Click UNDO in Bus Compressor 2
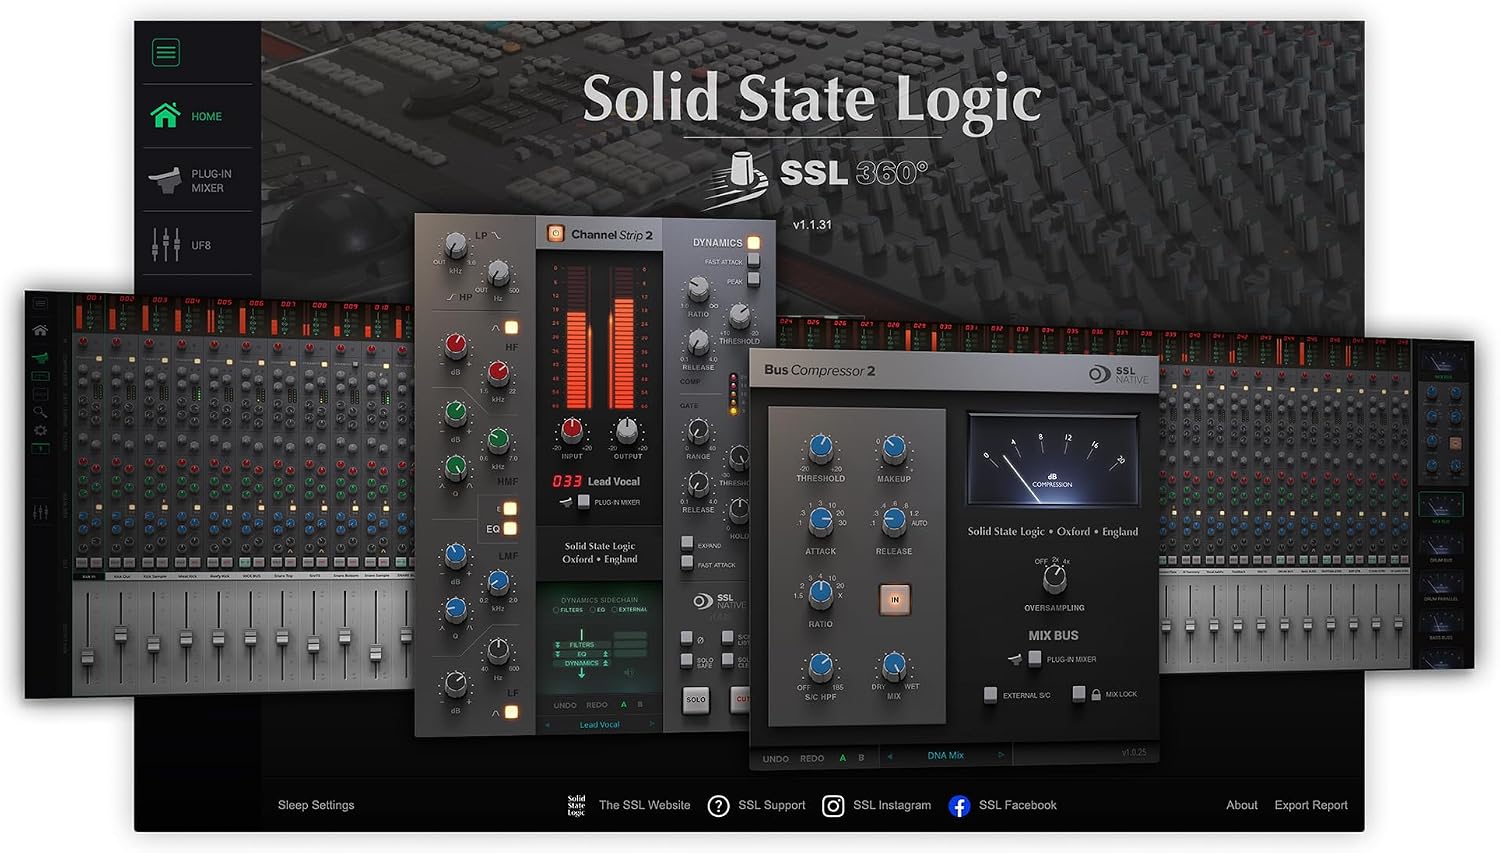Viewport: 1500px width, 853px height. click(x=776, y=759)
